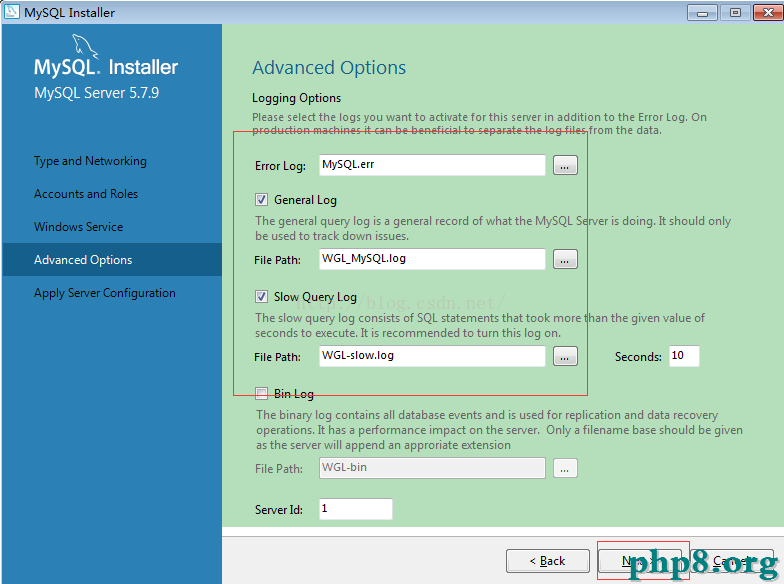This screenshot has width=784, height=584.
Task: Go back with the Back button
Action: (548, 561)
